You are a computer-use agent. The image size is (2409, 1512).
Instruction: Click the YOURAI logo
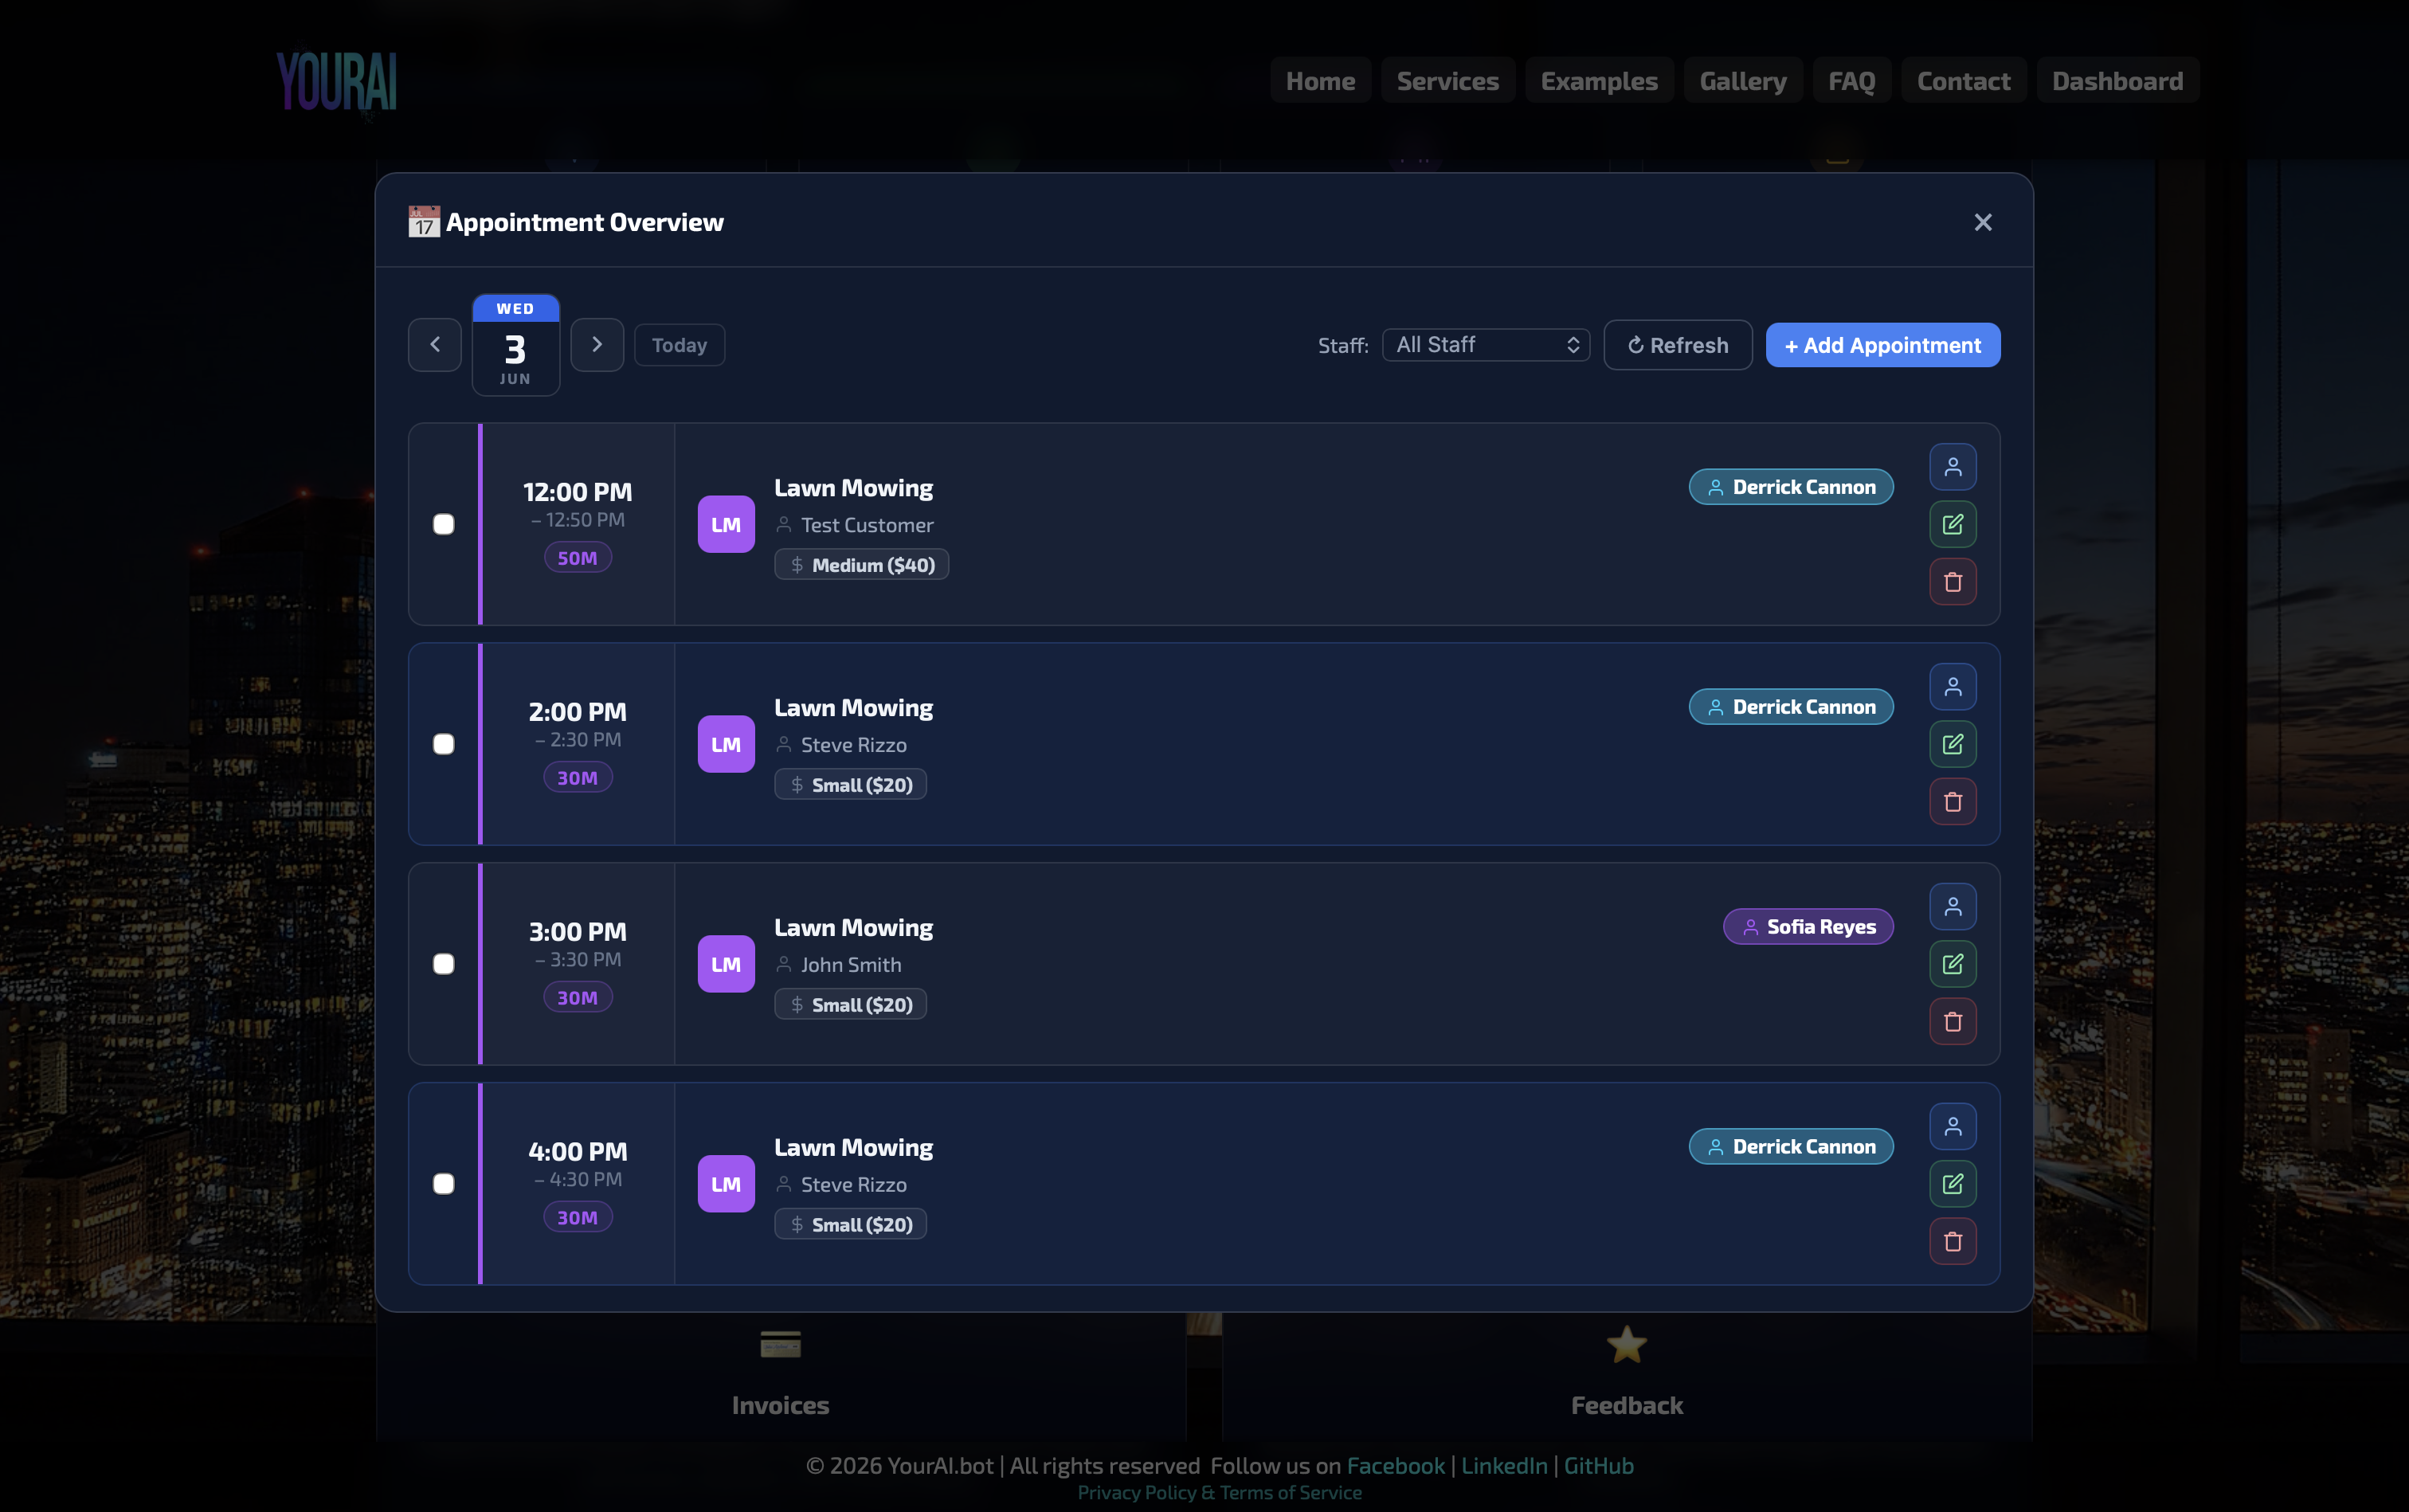[337, 82]
